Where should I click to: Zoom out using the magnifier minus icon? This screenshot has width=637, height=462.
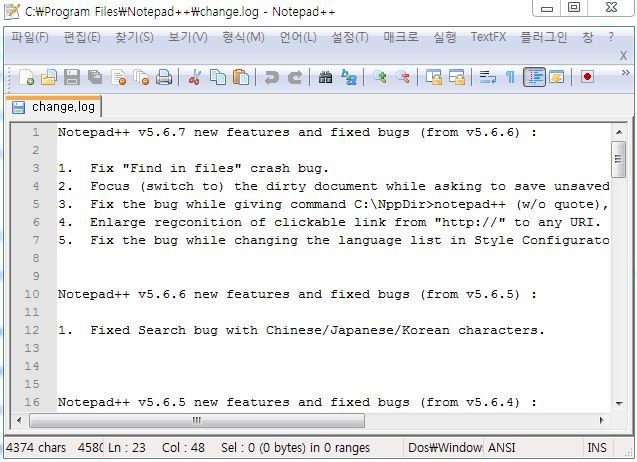(403, 77)
